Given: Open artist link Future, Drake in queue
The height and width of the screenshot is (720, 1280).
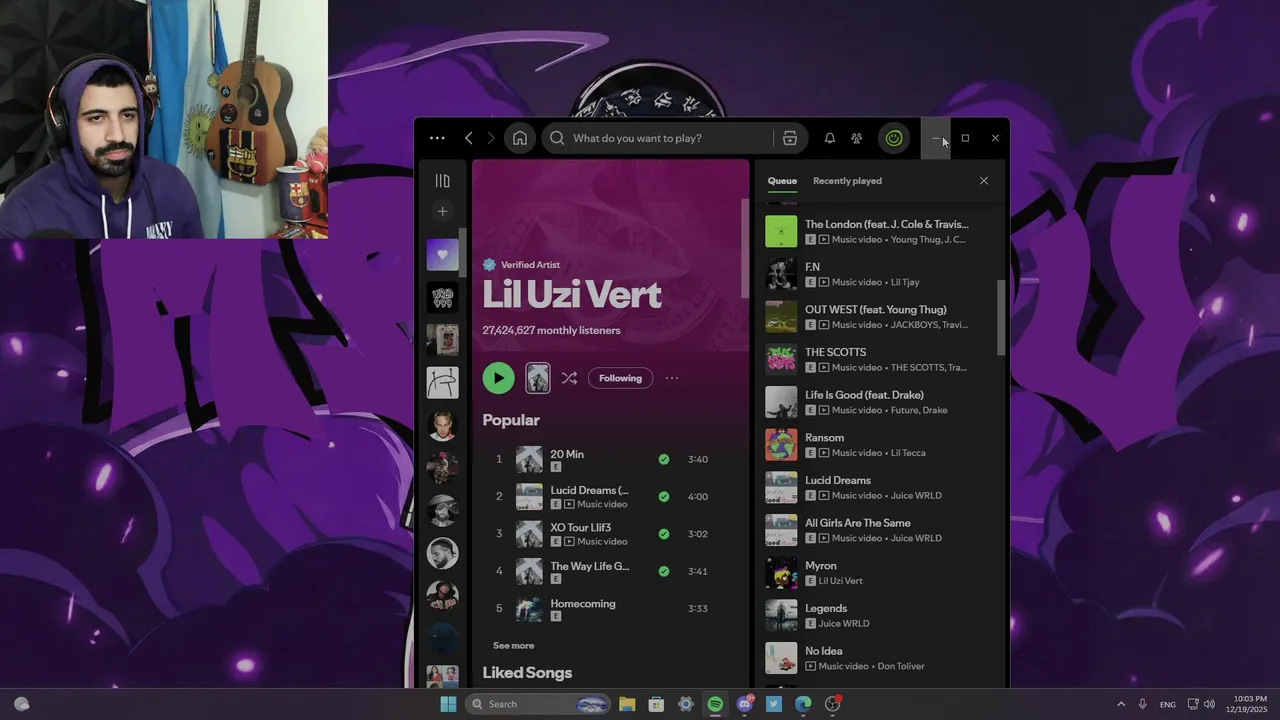Looking at the screenshot, I should (x=919, y=410).
